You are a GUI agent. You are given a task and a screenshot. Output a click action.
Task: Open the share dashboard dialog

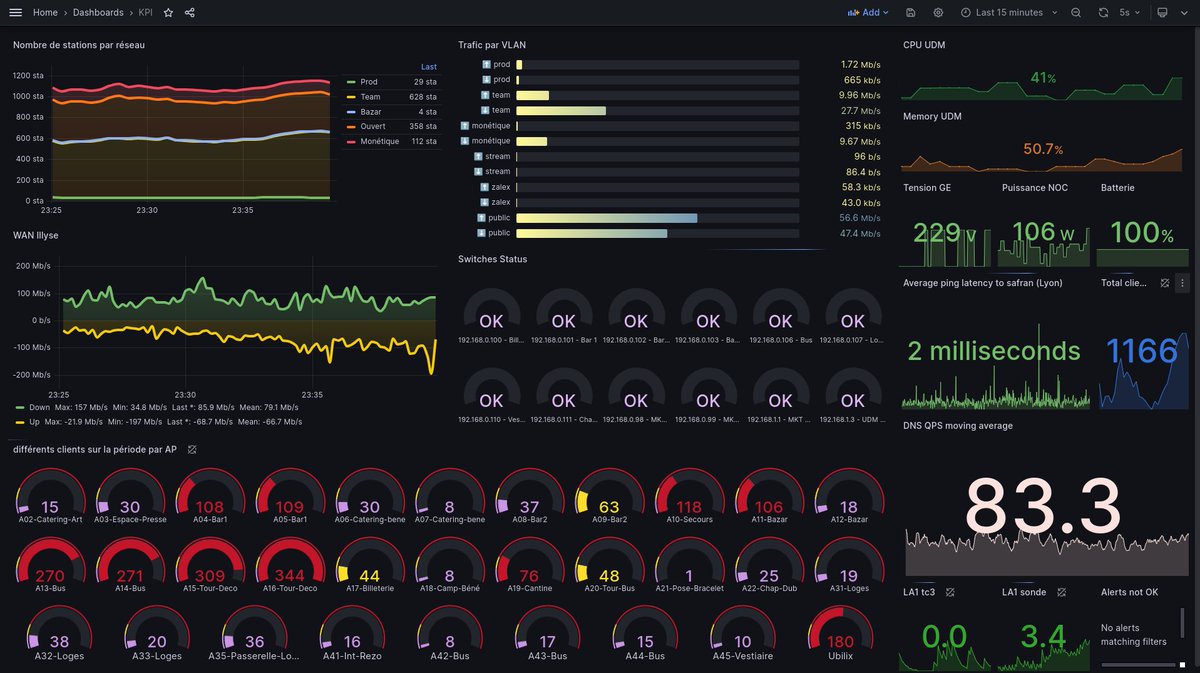190,13
